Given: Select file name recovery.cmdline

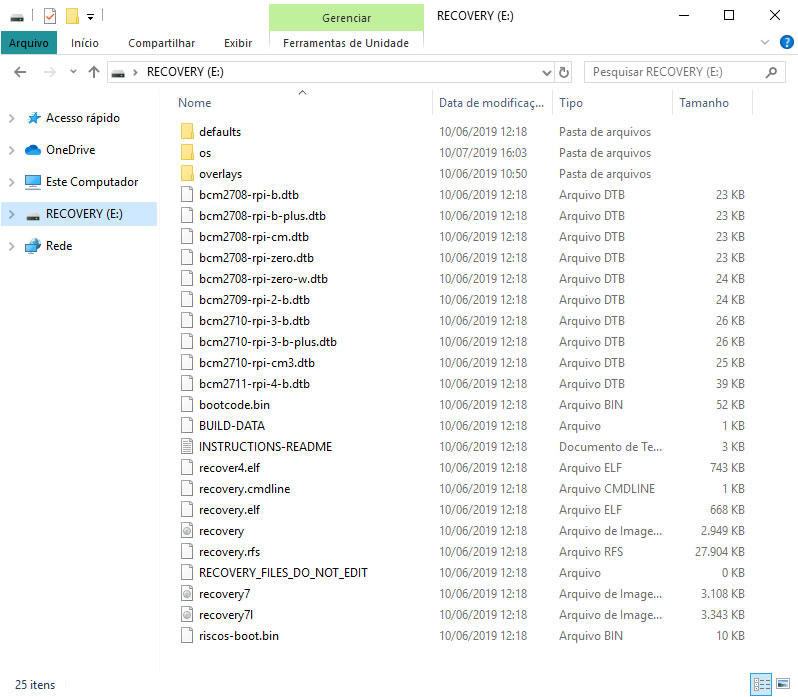Looking at the screenshot, I should pyautogui.click(x=245, y=488).
